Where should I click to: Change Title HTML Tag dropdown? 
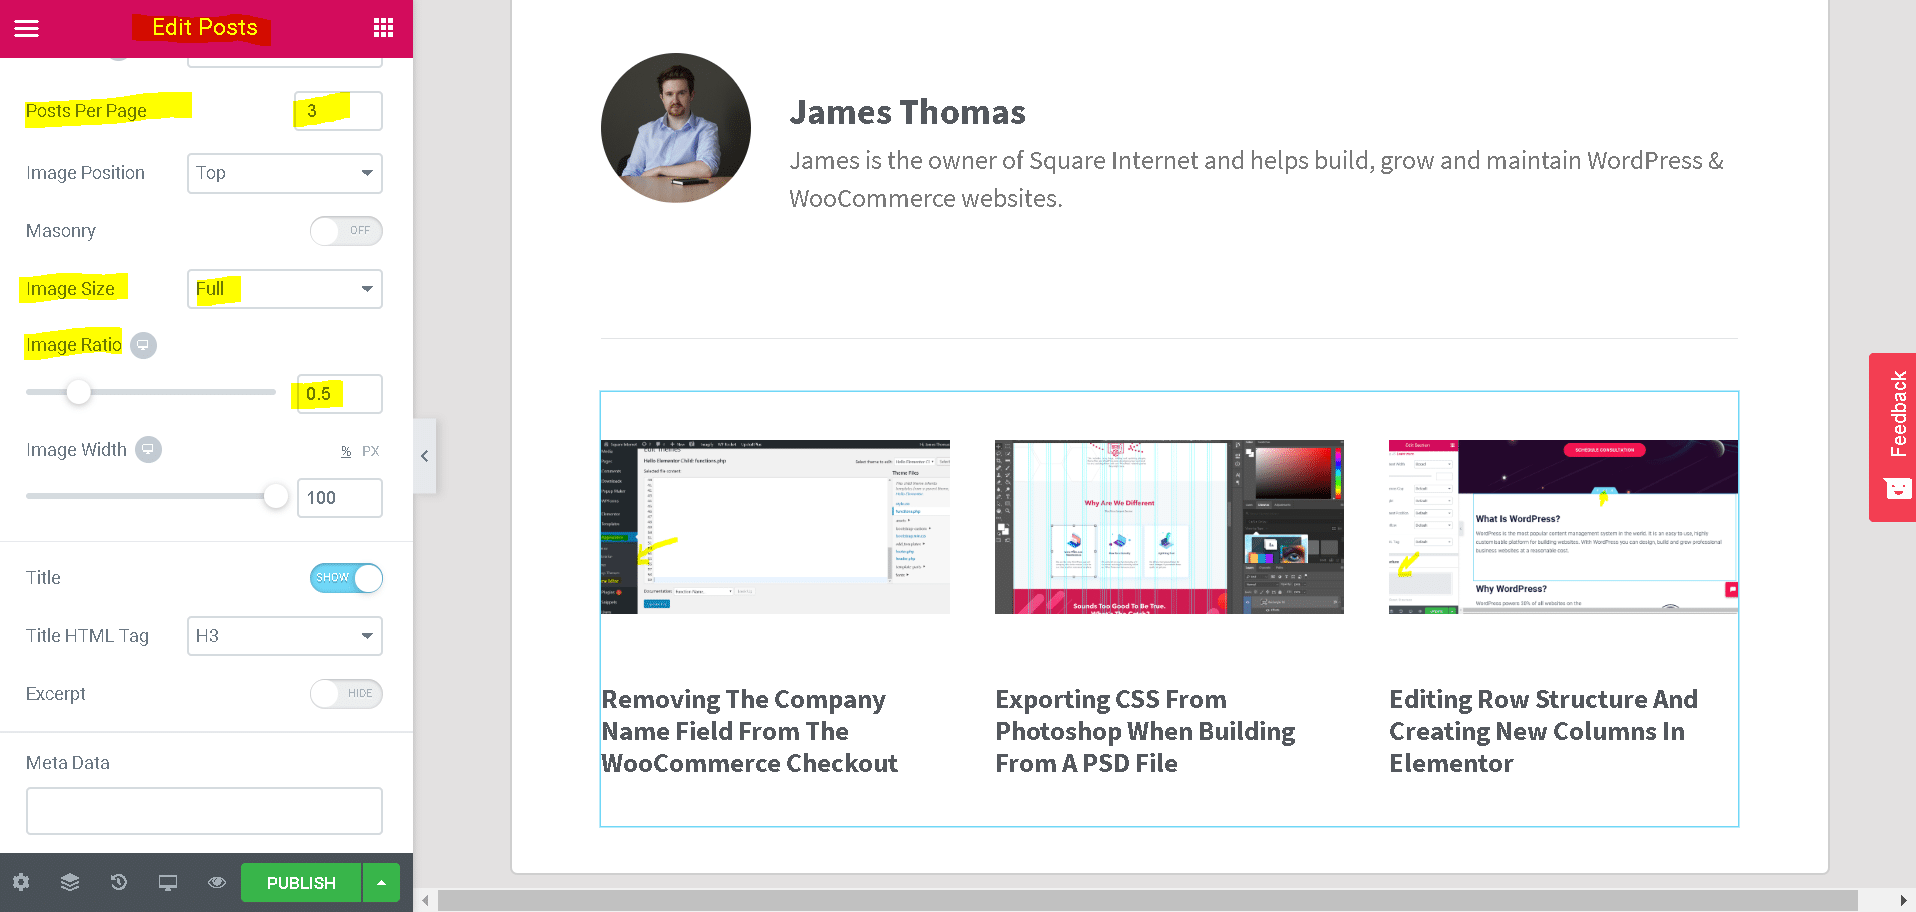point(284,636)
